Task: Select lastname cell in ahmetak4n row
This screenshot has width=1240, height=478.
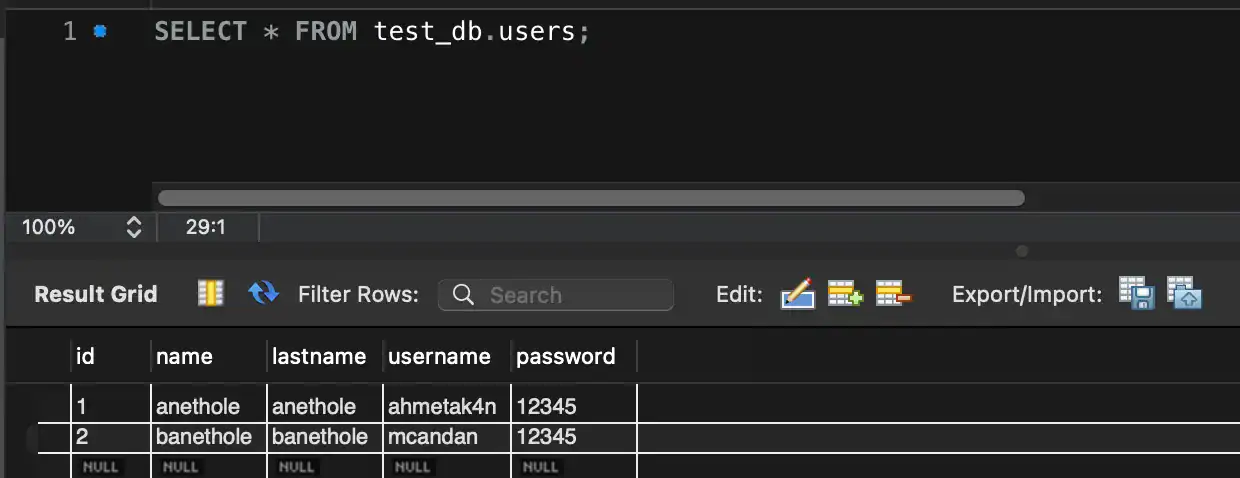Action: [x=325, y=407]
